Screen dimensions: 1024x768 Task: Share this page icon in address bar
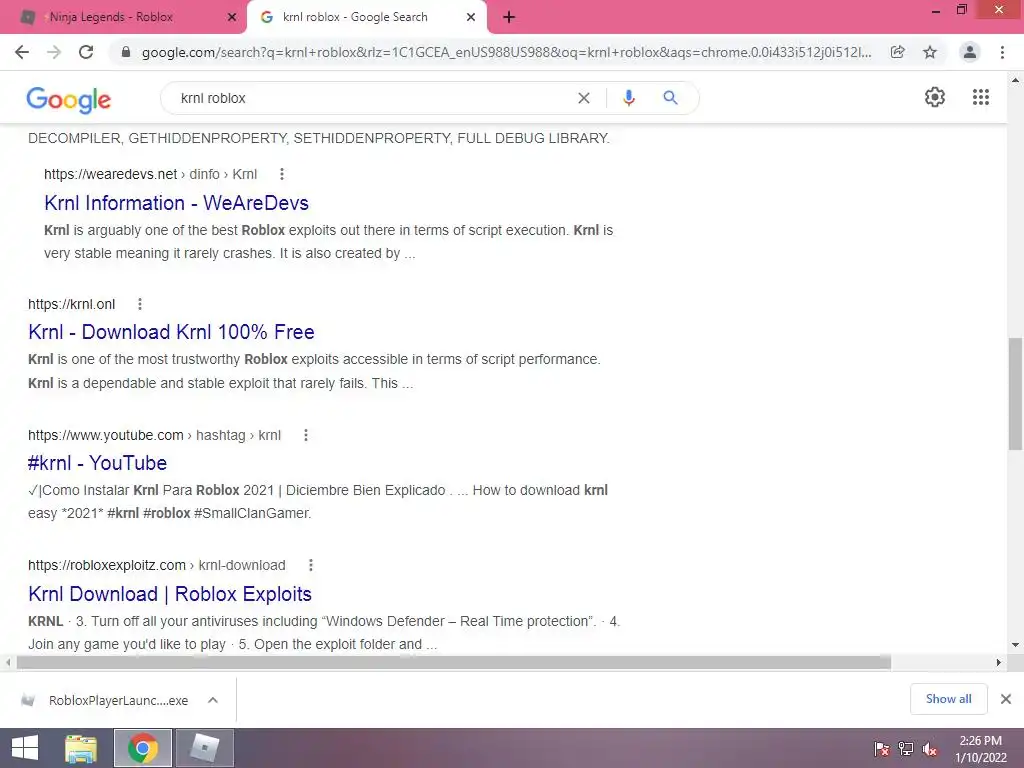click(x=897, y=52)
